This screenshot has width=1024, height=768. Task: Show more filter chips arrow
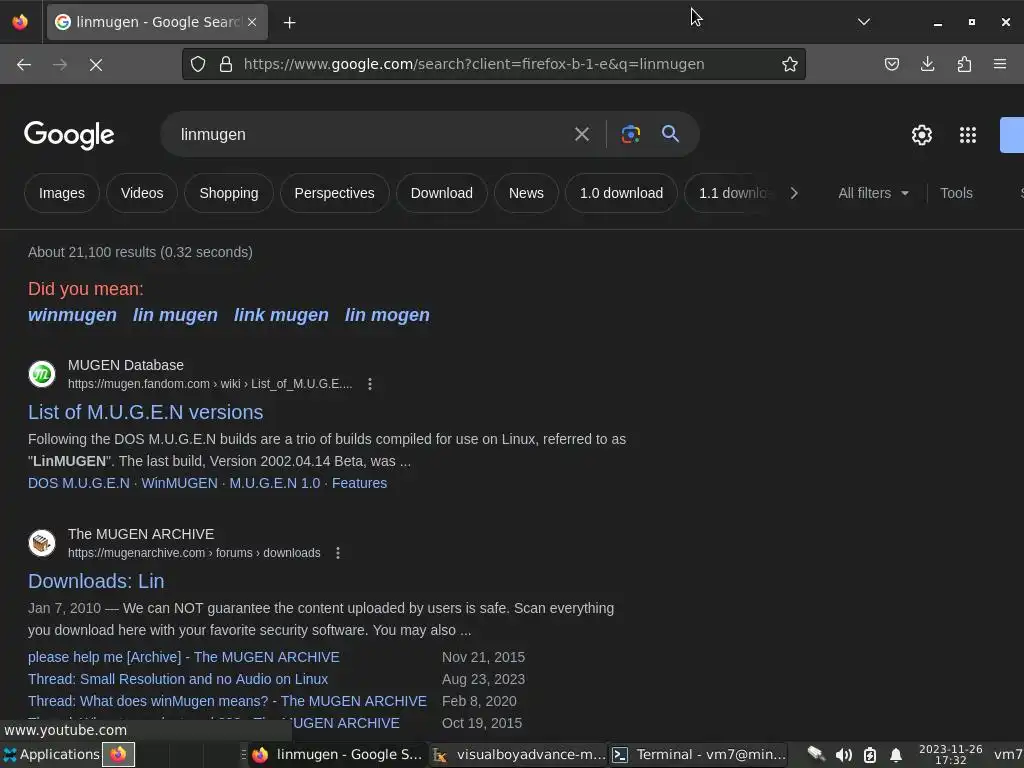tap(793, 193)
